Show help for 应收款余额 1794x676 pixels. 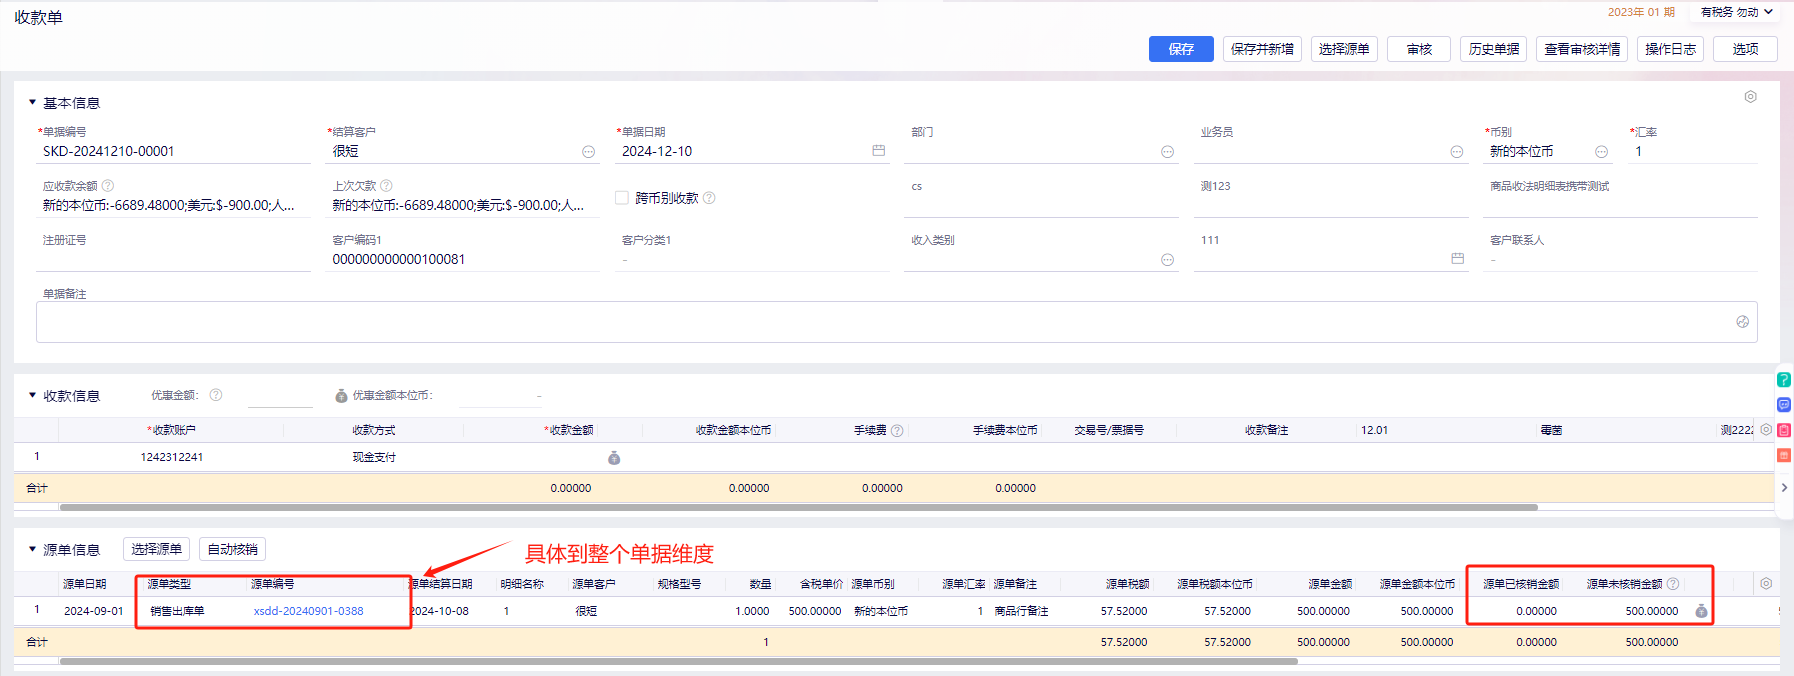click(x=108, y=186)
